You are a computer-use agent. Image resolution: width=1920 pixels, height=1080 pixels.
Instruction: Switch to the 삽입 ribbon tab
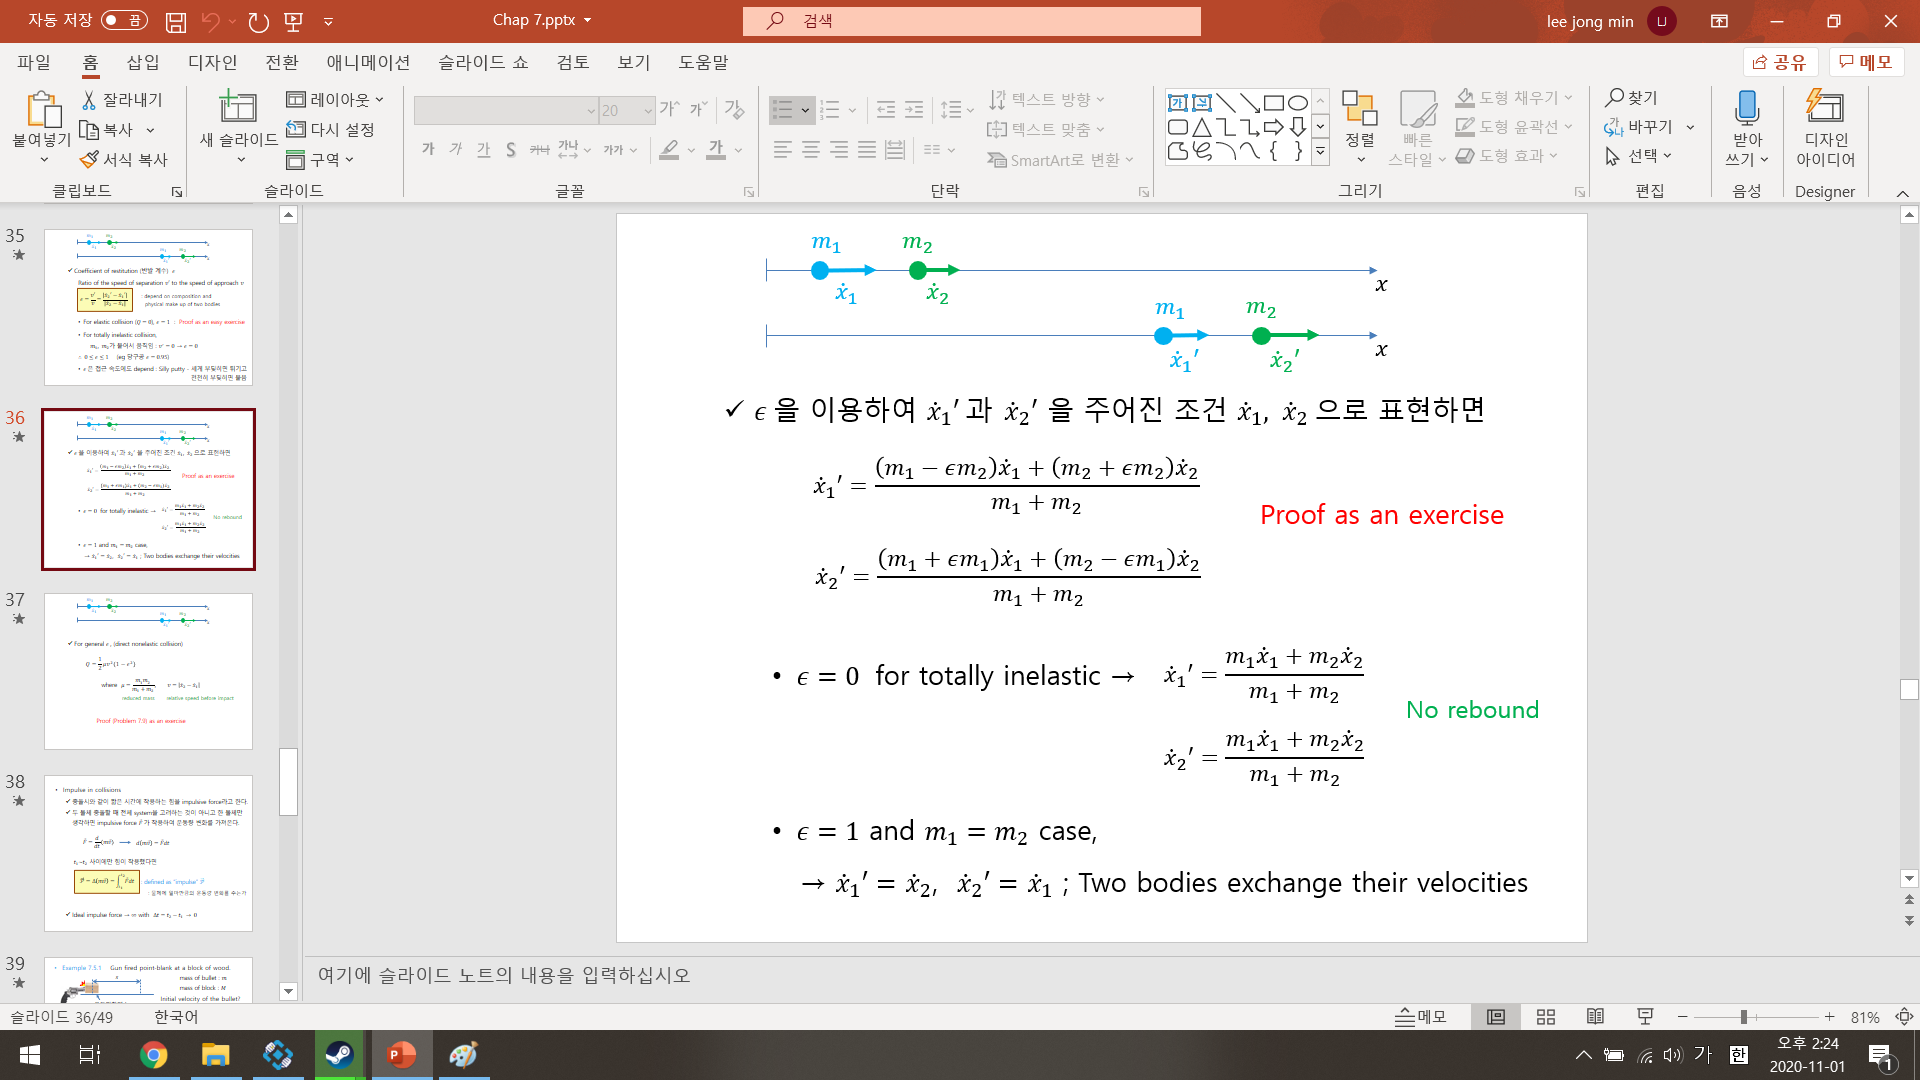142,62
